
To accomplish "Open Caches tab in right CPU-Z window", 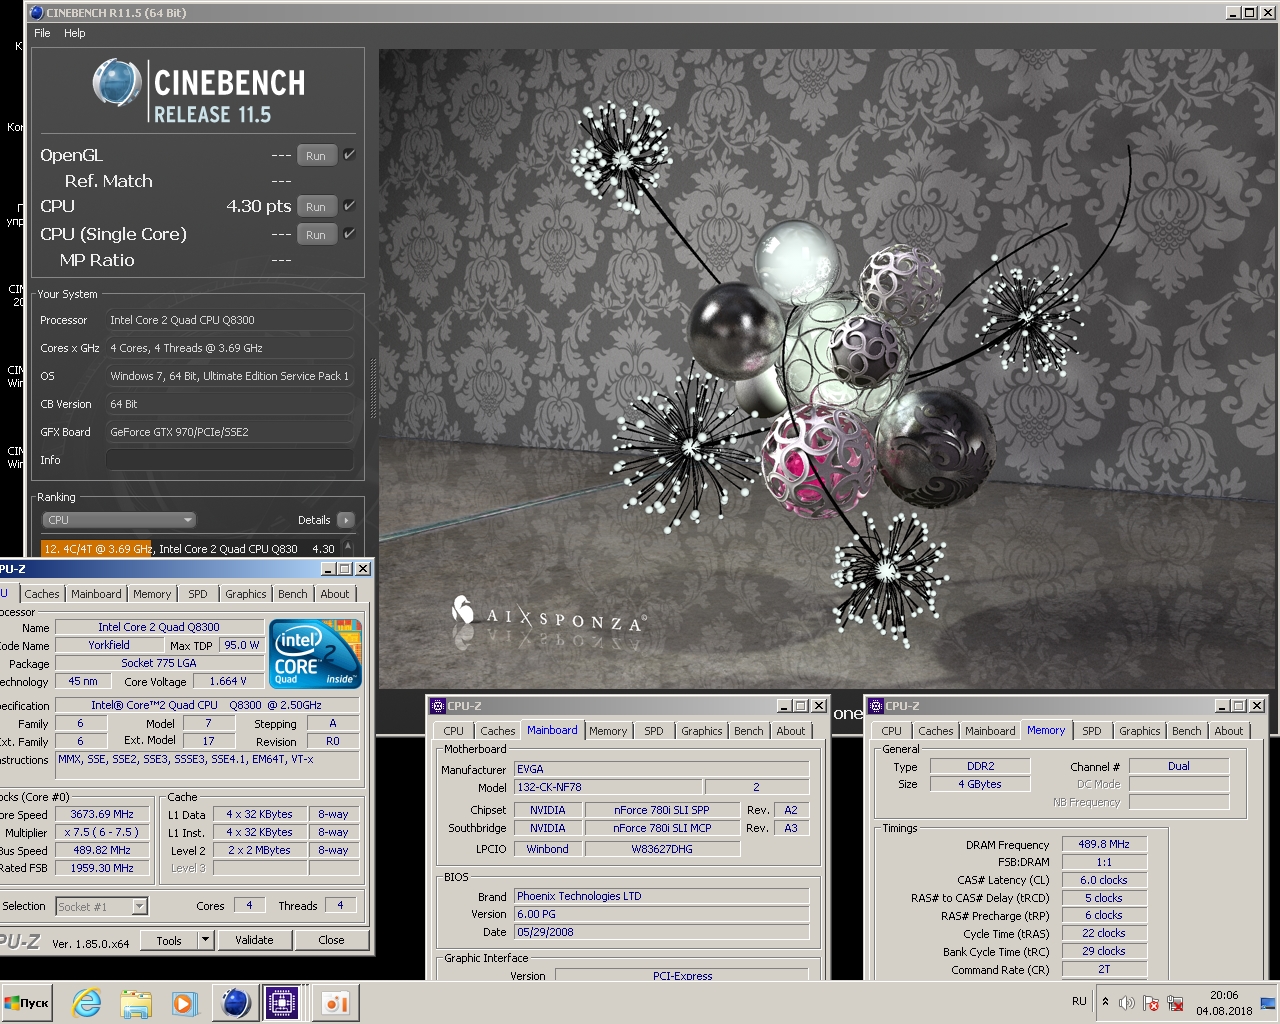I will coord(936,731).
